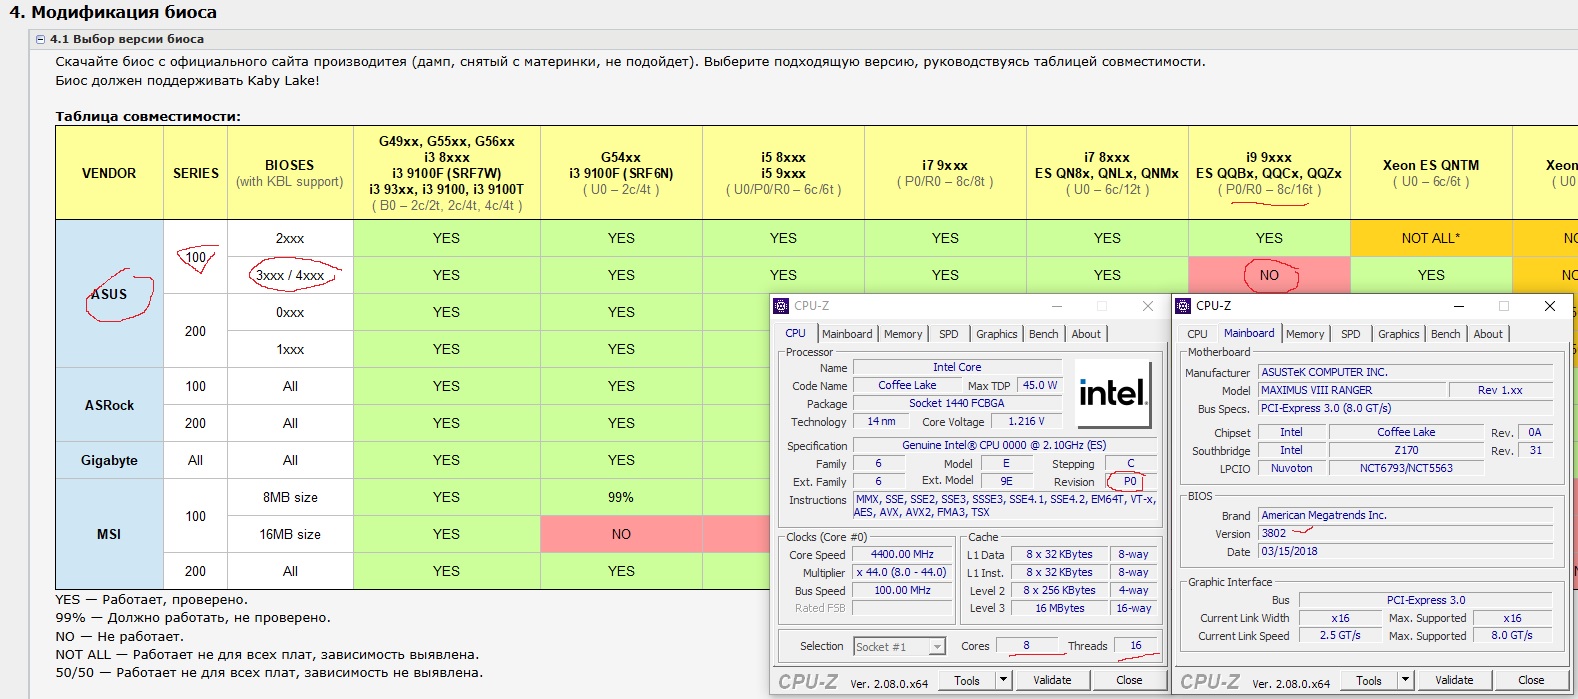Open Graphics tab in left CPU-Z window
Screen dimensions: 1578x699
coord(997,334)
